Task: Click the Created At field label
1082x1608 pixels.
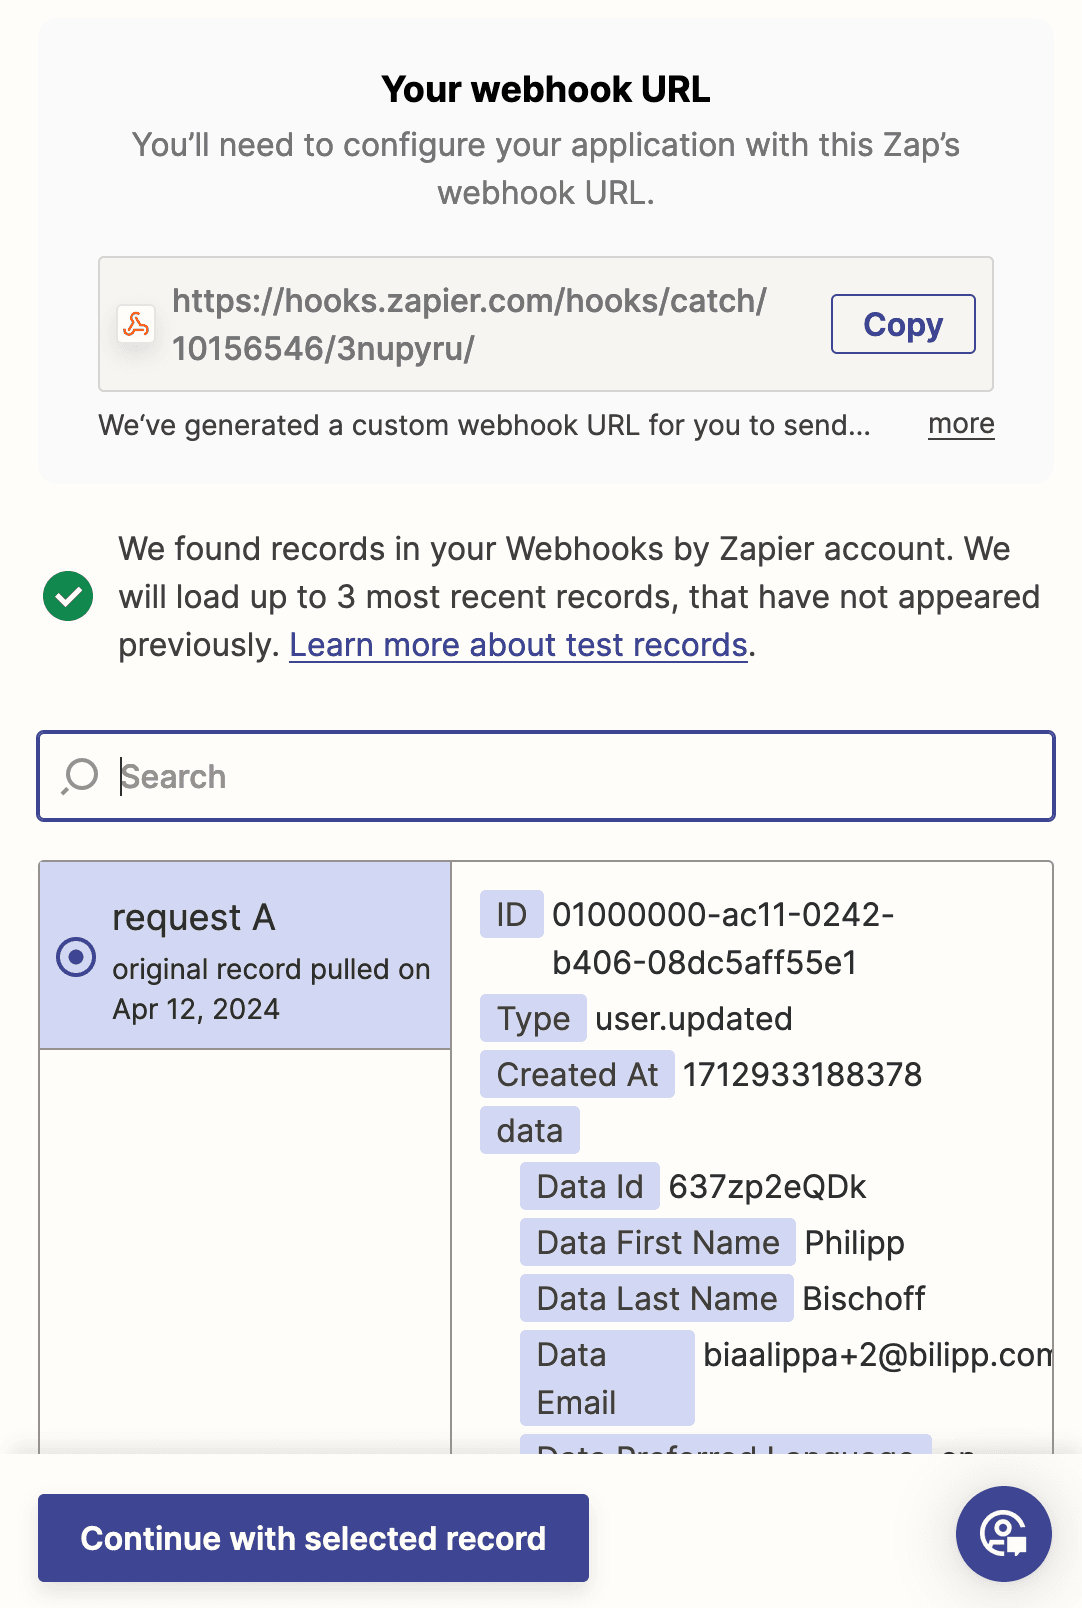Action: pos(577,1074)
